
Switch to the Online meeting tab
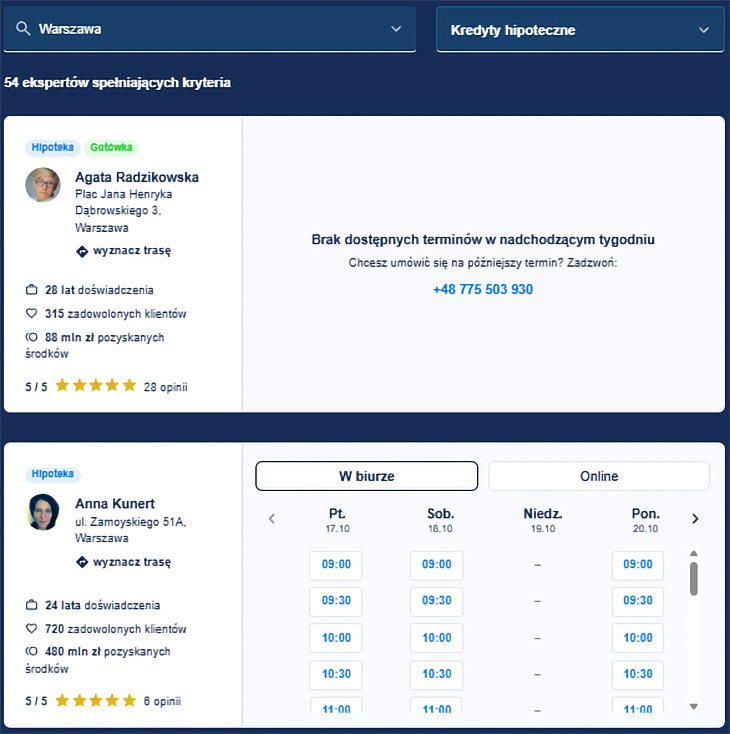[598, 476]
